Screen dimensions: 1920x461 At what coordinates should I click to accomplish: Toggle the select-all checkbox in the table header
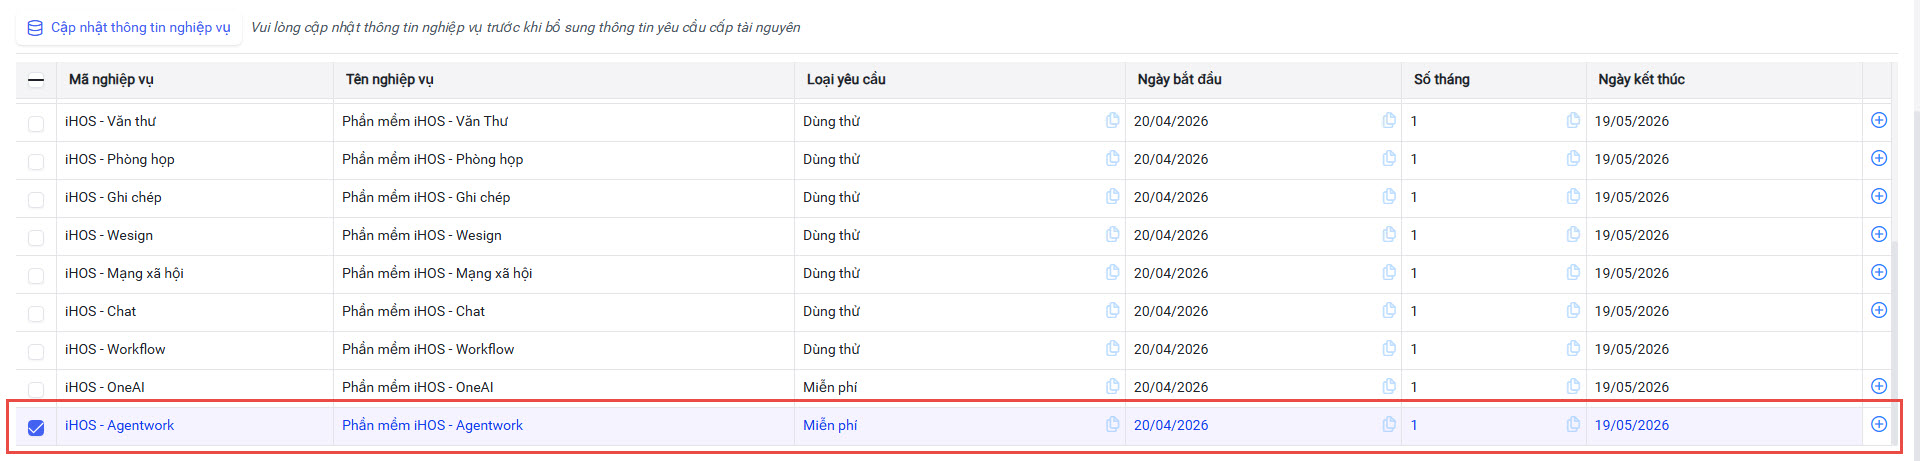pyautogui.click(x=36, y=80)
